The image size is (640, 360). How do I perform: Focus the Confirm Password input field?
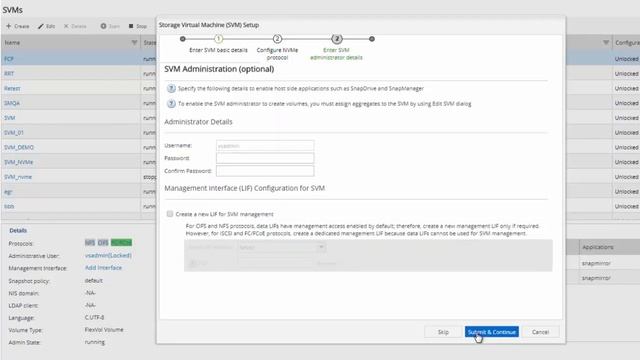click(x=265, y=171)
